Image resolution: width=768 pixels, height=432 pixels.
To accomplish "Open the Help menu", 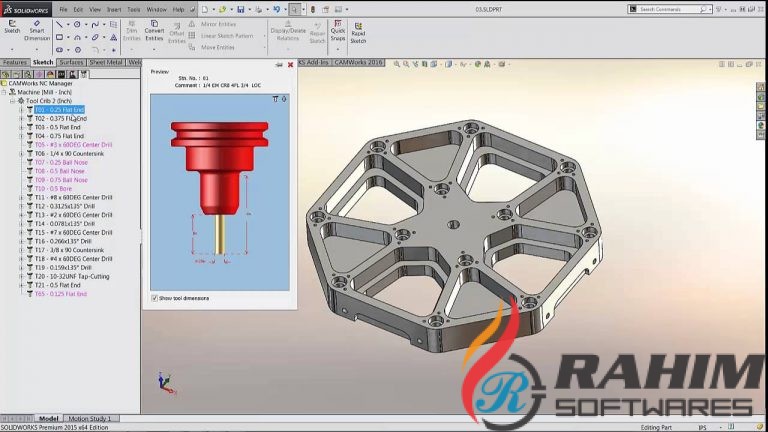I will coord(178,9).
